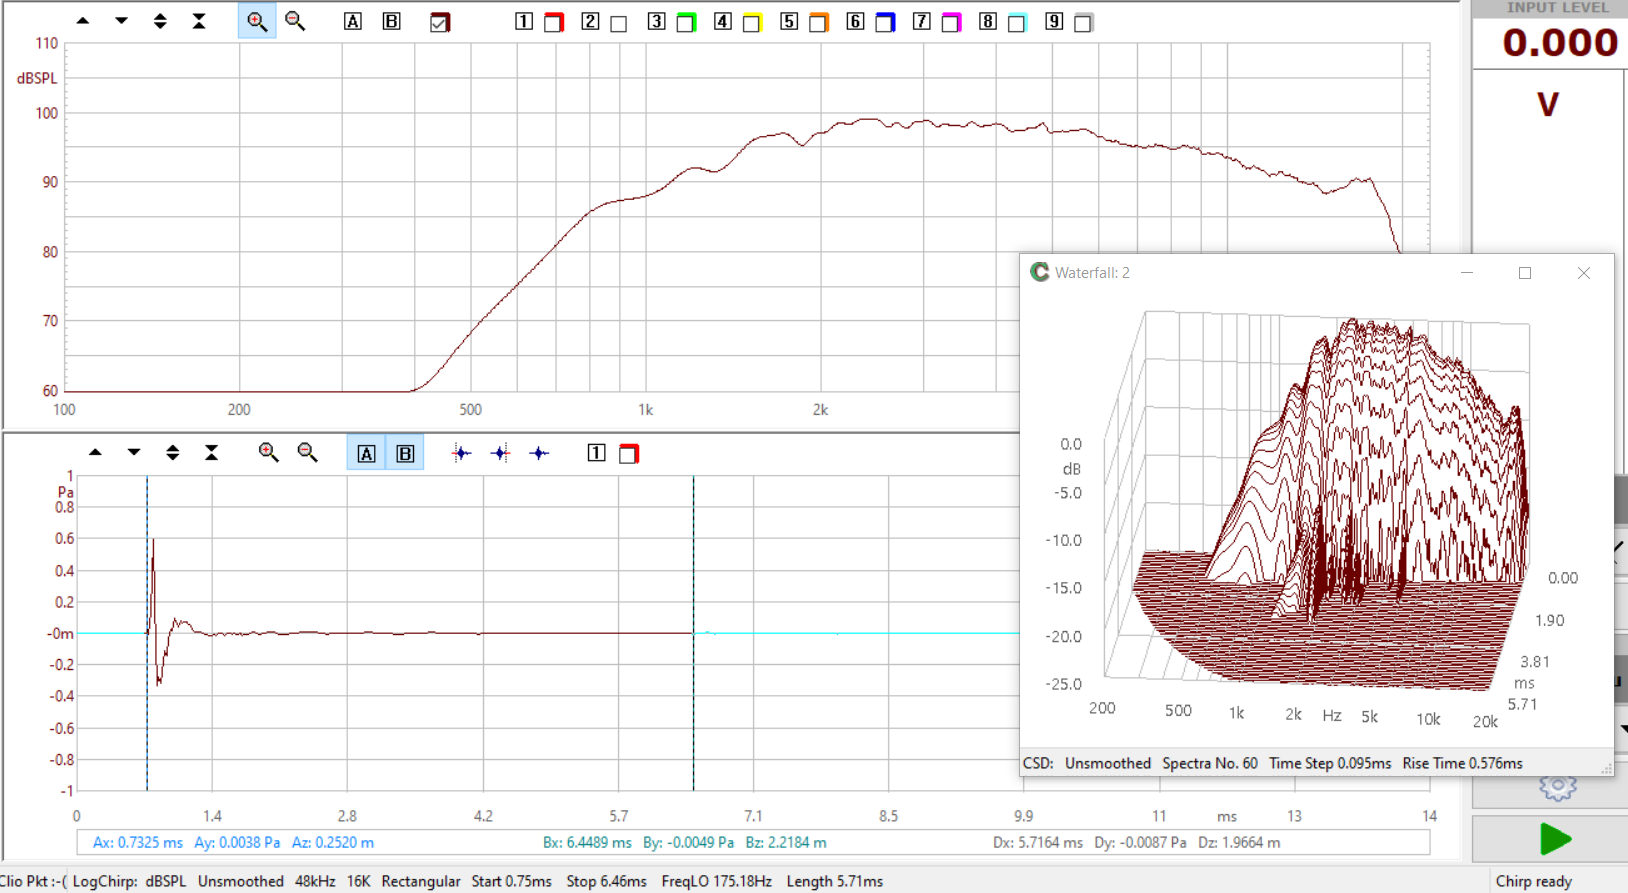Store curve in overlay slot 5
The width and height of the screenshot is (1628, 893).
pyautogui.click(x=789, y=21)
